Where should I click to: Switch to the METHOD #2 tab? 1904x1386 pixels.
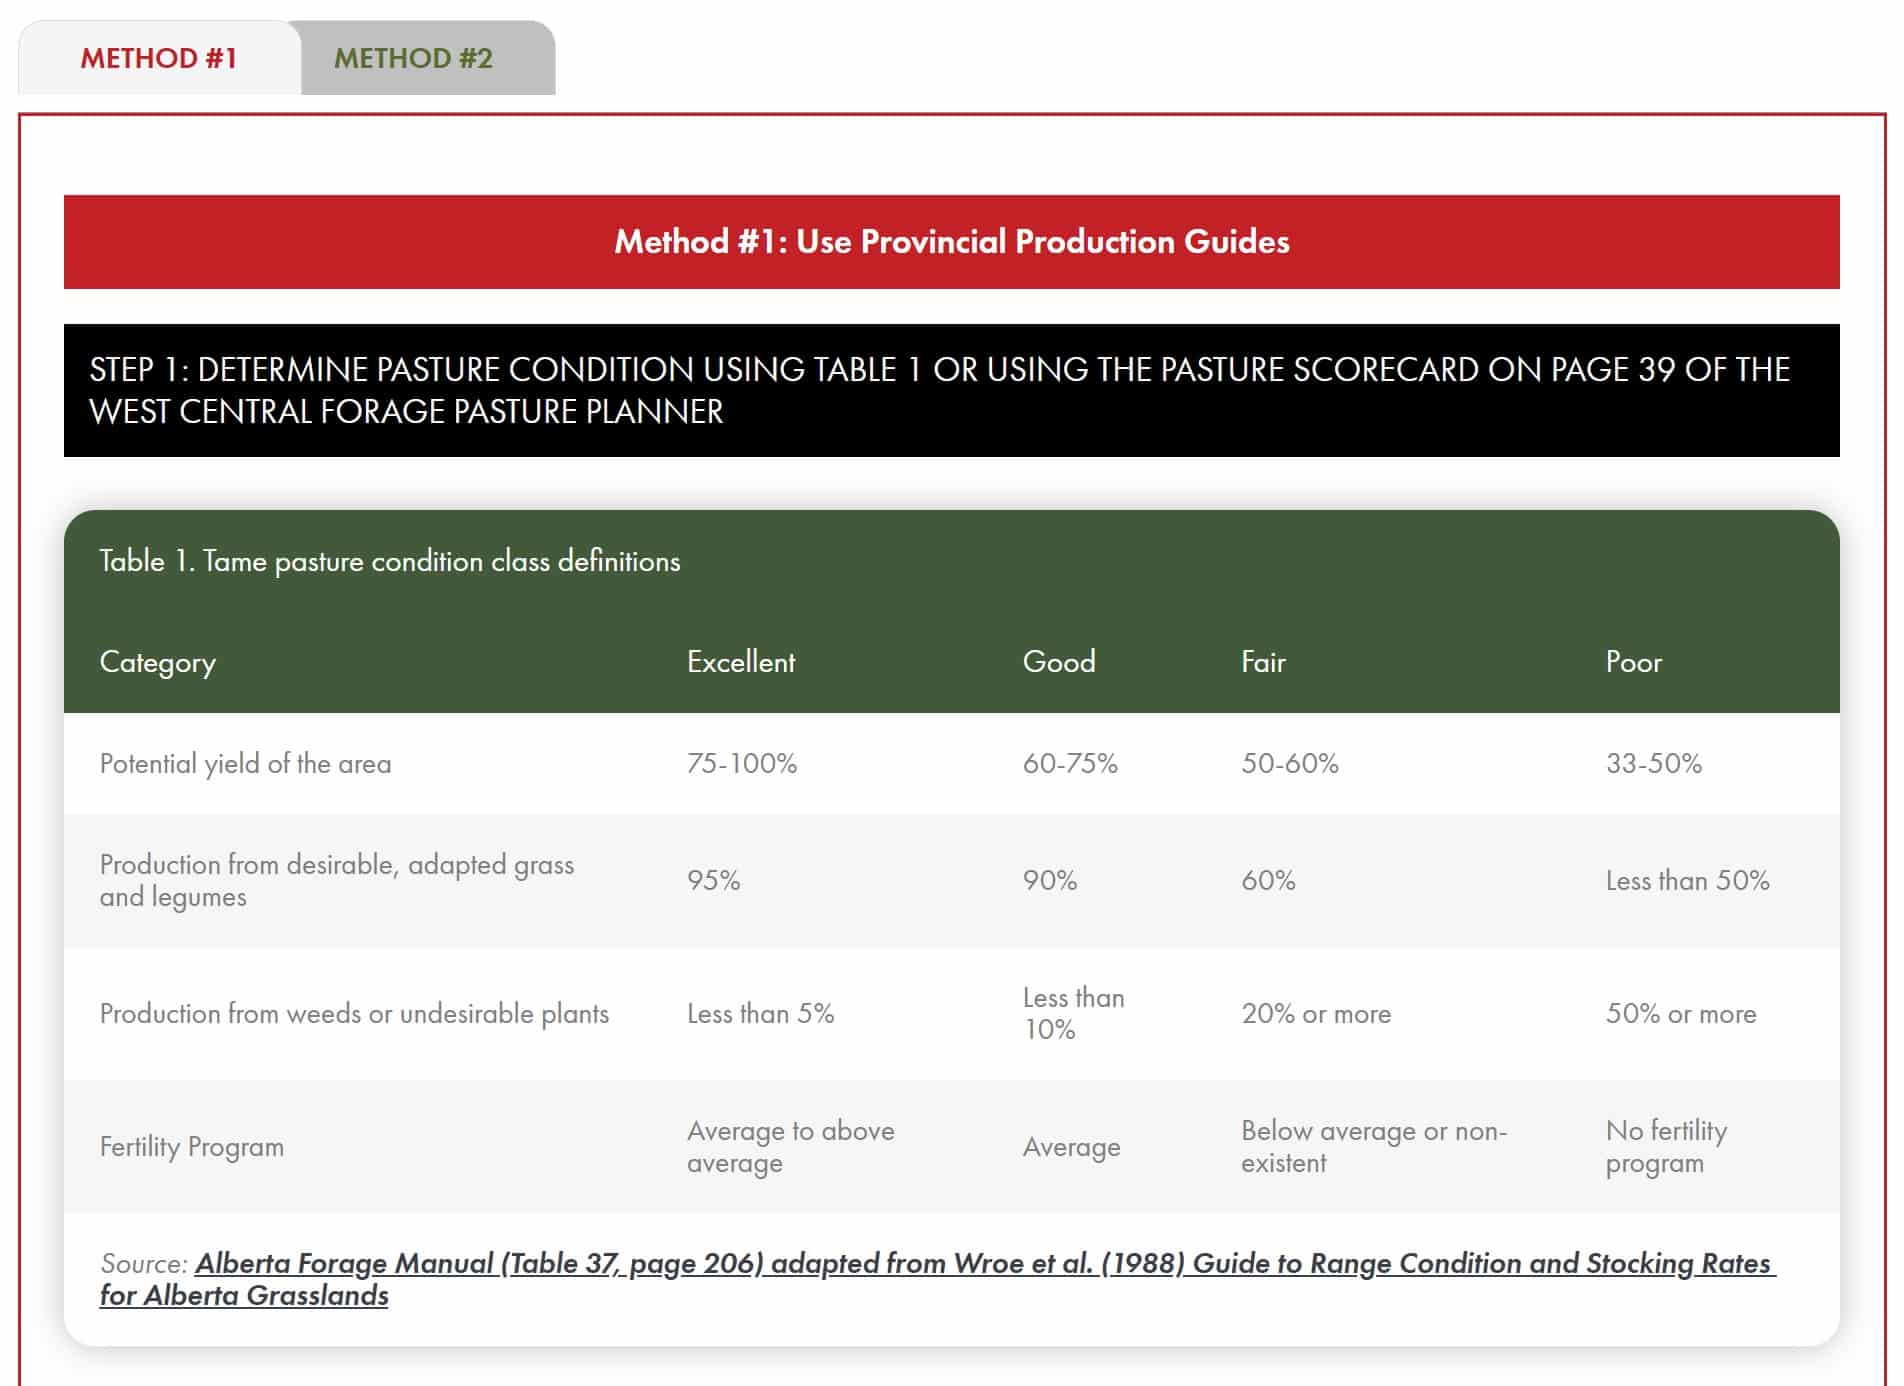tap(412, 59)
